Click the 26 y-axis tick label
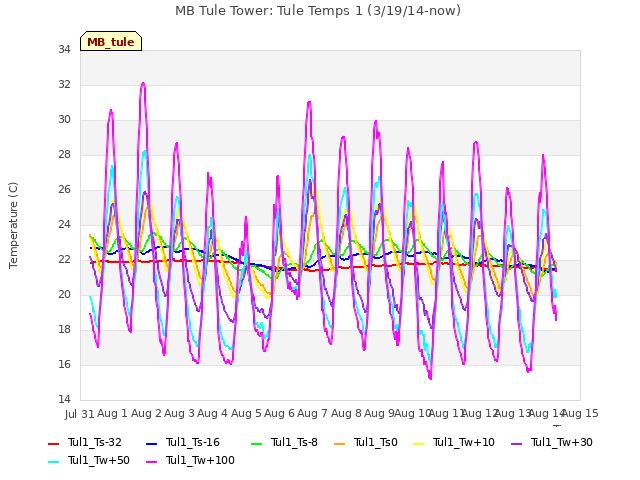 point(64,189)
